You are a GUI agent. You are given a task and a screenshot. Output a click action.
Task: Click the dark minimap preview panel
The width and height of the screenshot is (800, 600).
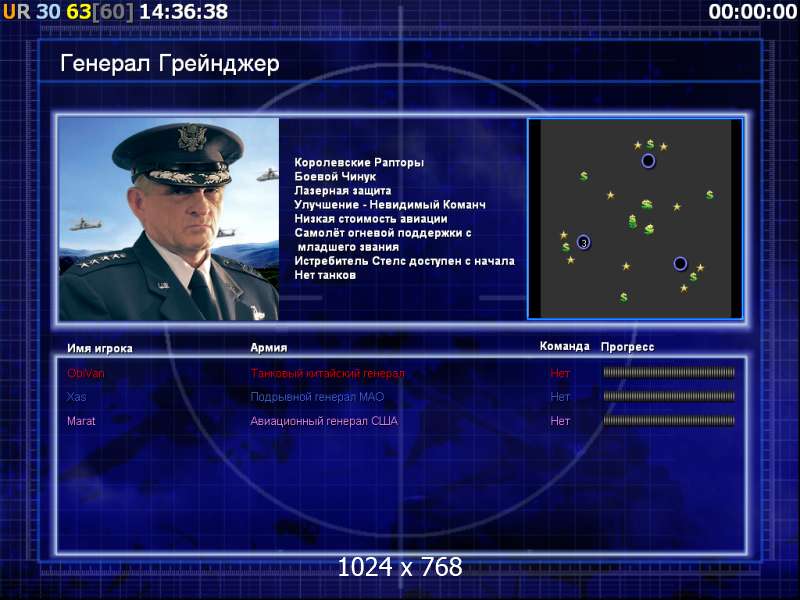(x=635, y=219)
